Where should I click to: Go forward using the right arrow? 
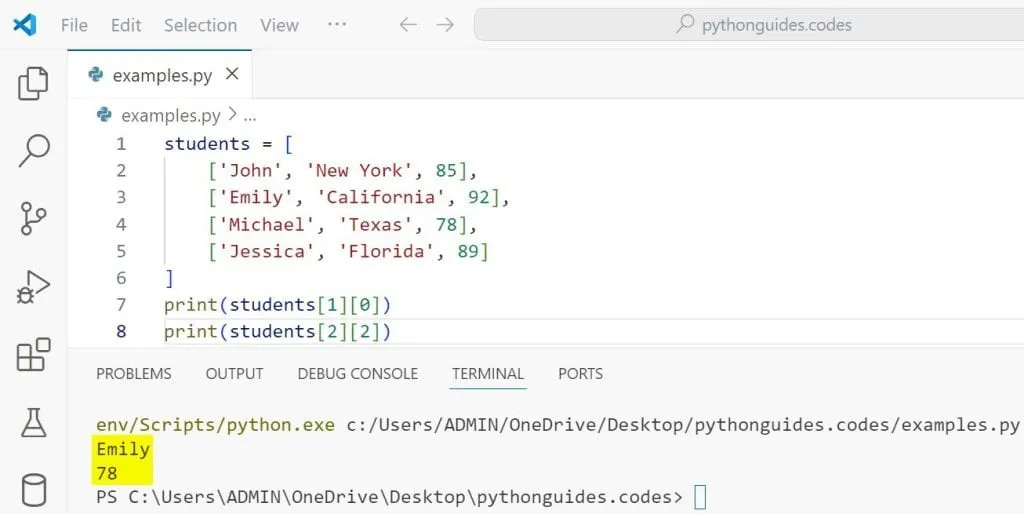click(445, 25)
